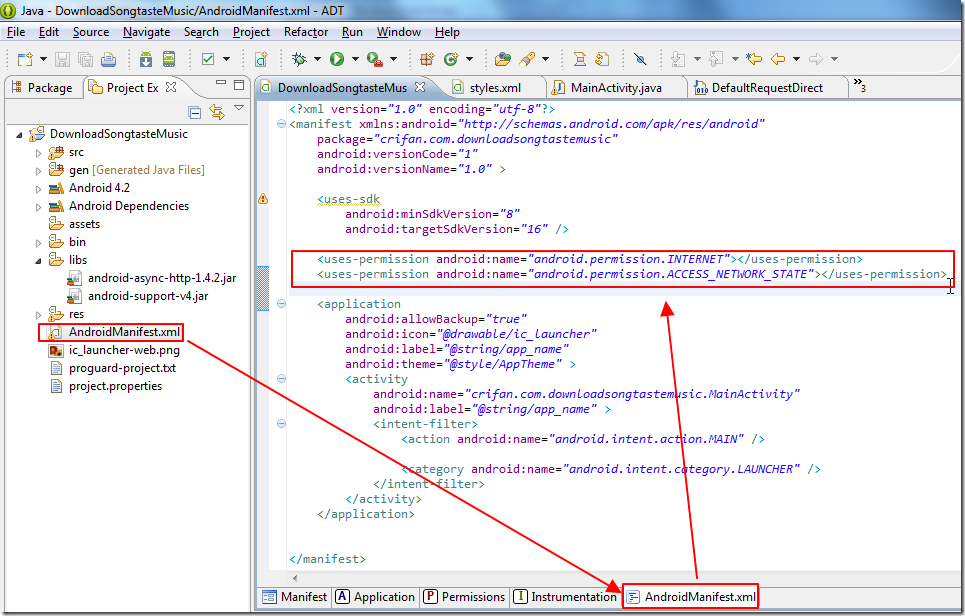
Task: Click the uses-sdk warning marker
Action: tap(263, 199)
